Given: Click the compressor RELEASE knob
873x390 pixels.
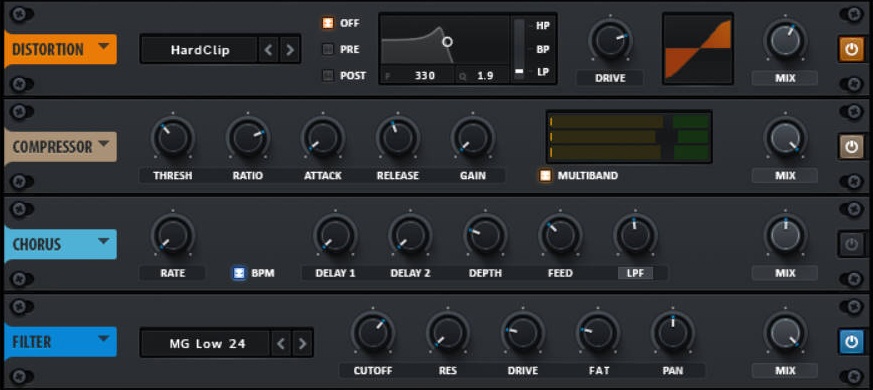Looking at the screenshot, I should [398, 138].
